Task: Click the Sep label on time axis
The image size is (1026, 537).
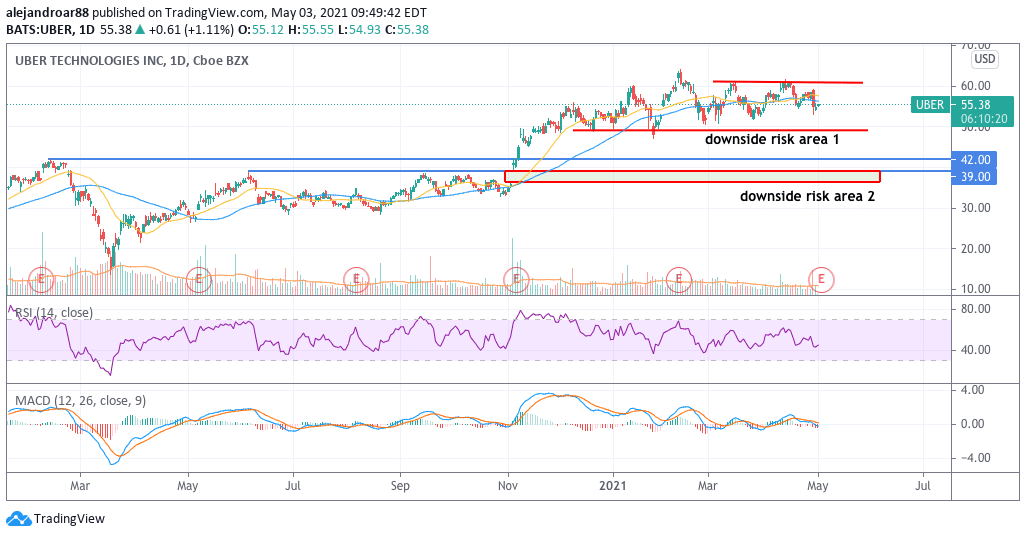Action: click(400, 486)
